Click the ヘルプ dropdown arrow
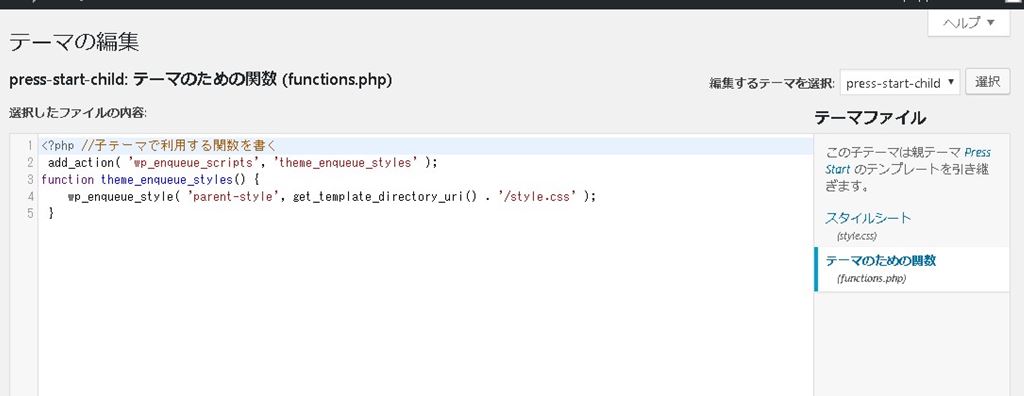Viewport: 1024px width, 396px height. pyautogui.click(x=990, y=24)
